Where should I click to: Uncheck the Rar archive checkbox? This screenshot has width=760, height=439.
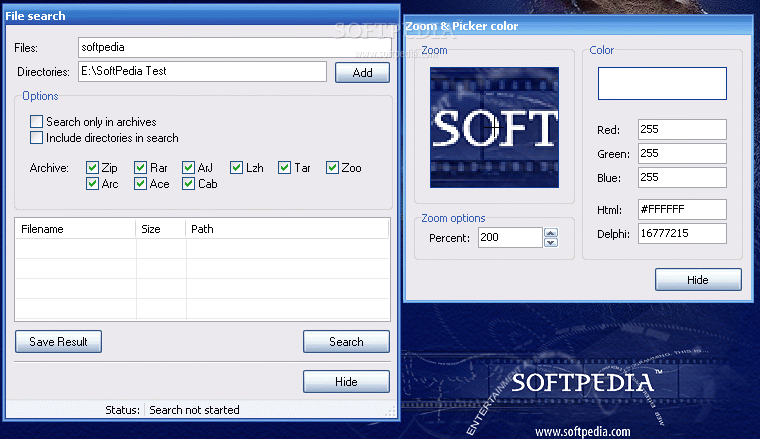141,168
